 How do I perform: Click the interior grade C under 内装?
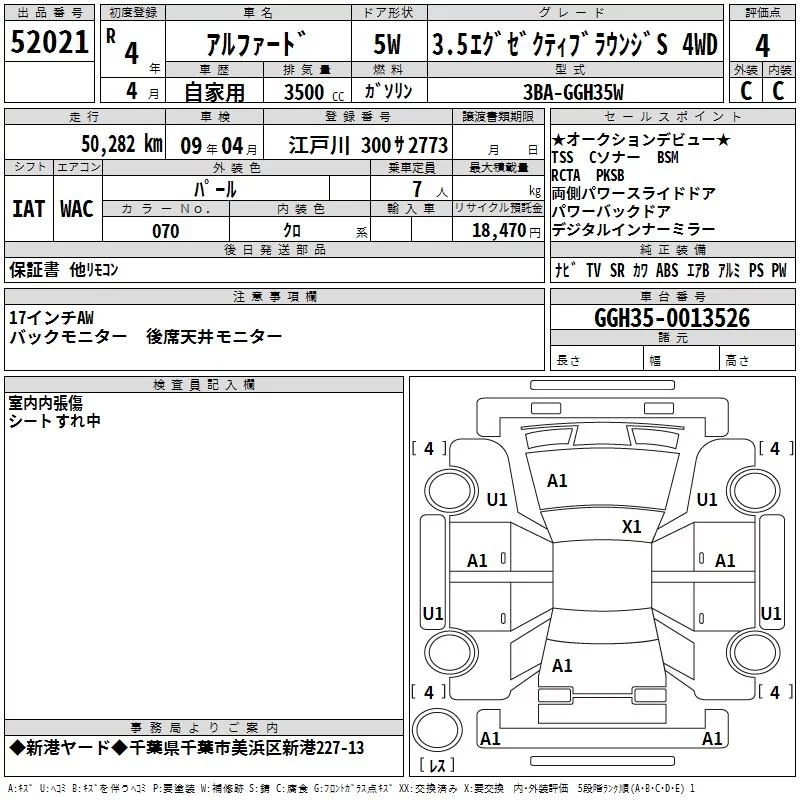779,91
